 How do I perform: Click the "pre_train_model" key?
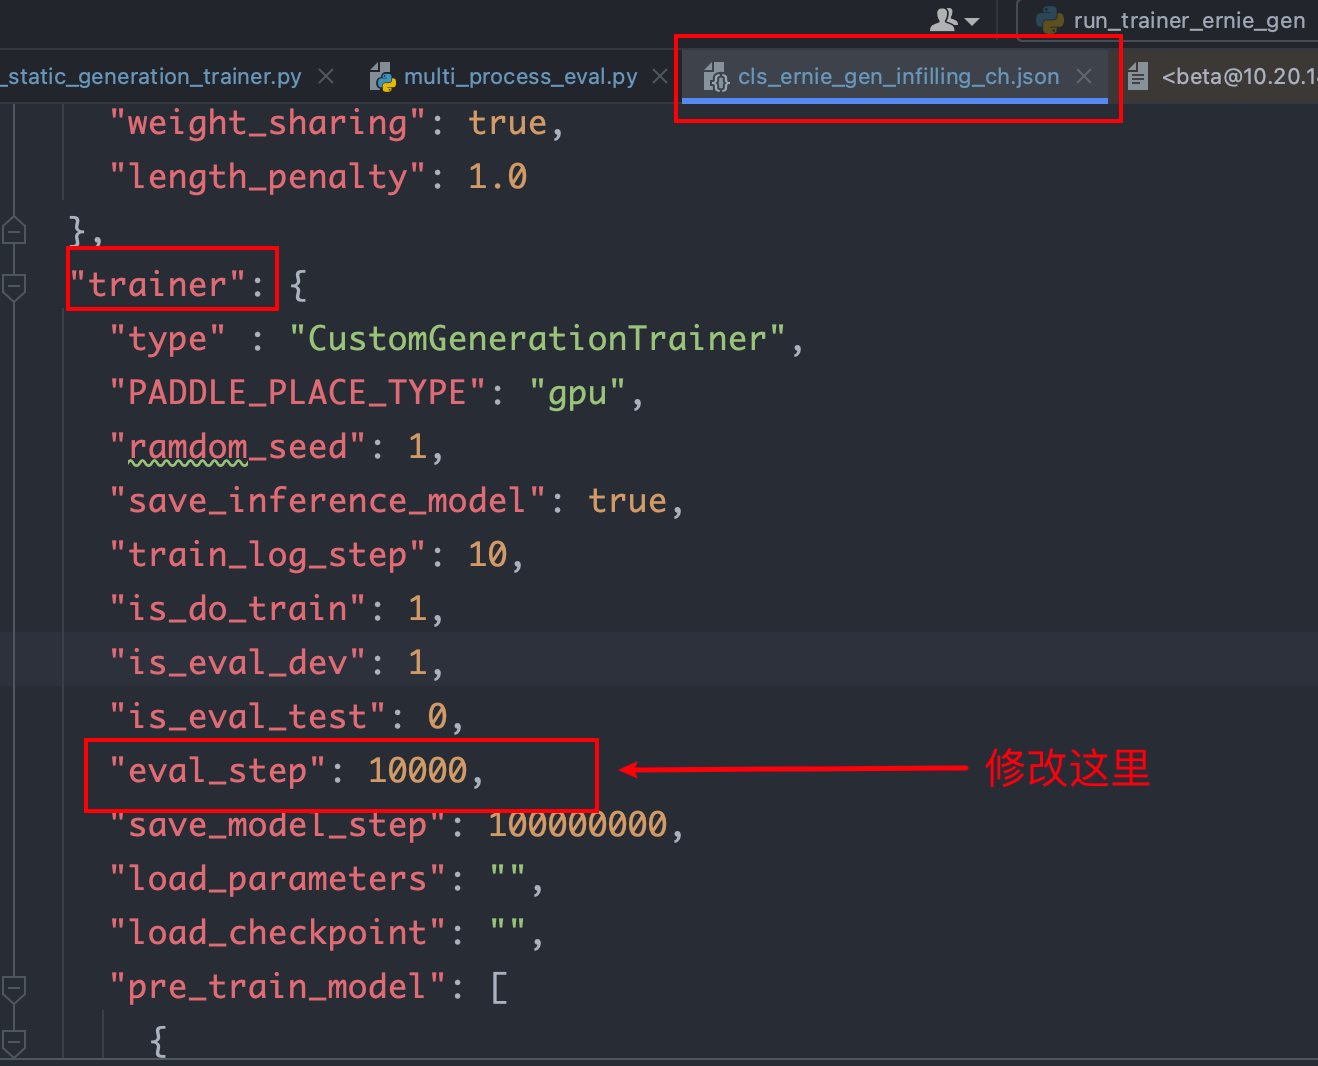(278, 987)
